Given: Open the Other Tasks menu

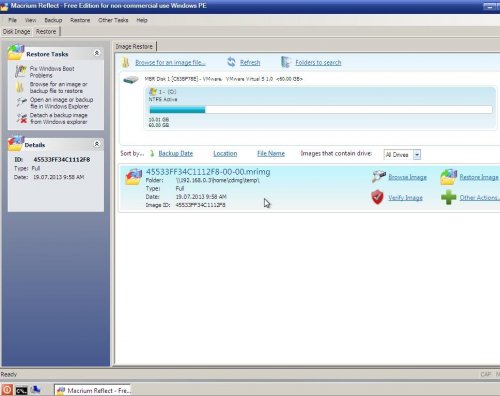Looking at the screenshot, I should coord(113,20).
